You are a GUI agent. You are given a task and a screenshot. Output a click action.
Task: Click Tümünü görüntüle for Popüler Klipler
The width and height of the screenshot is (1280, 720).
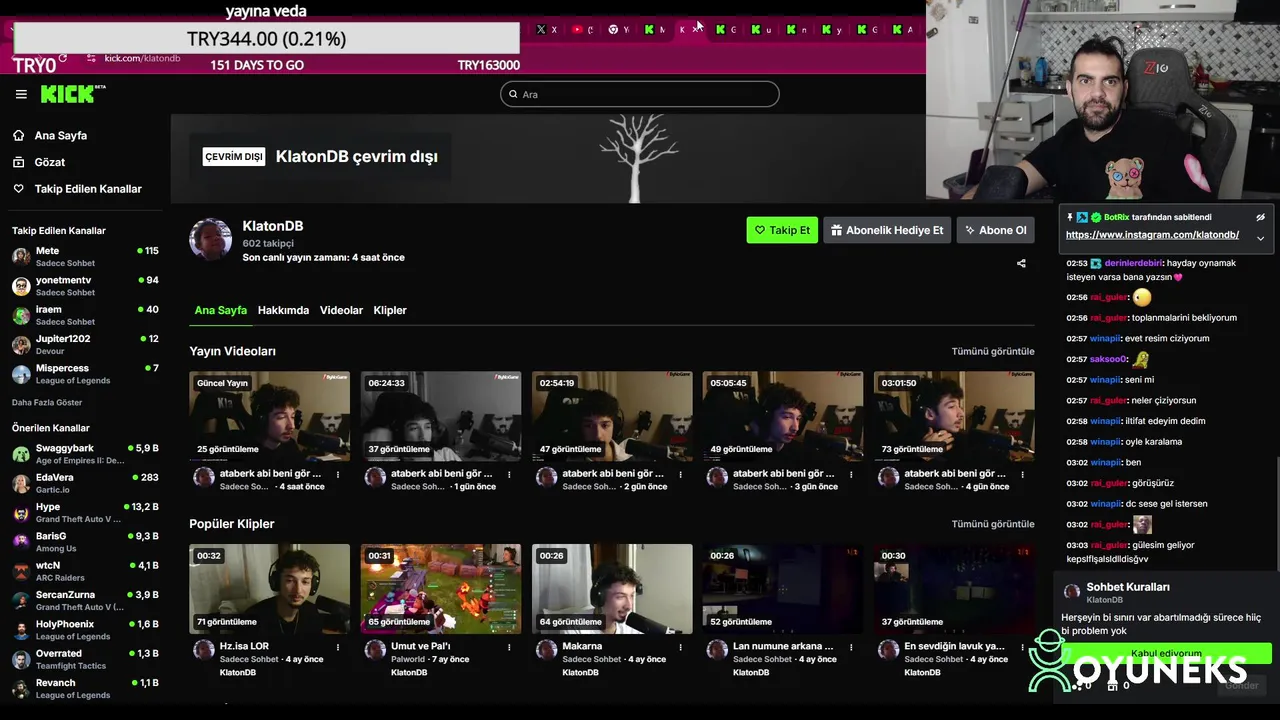click(x=993, y=524)
